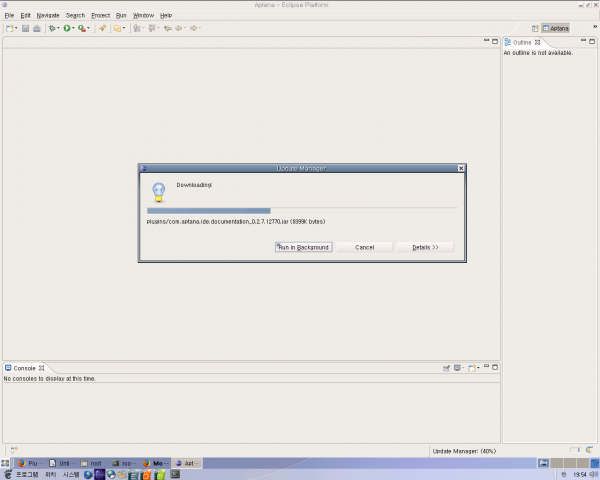Click Cancel in Update Manager dialog
Screen dimensions: 600x480
[x=364, y=247]
